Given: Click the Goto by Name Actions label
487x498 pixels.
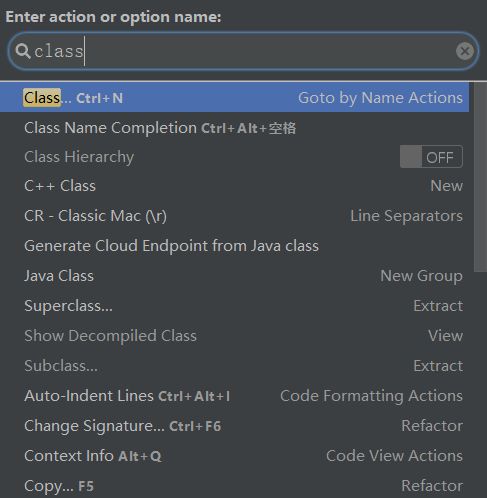Looking at the screenshot, I should 380,98.
